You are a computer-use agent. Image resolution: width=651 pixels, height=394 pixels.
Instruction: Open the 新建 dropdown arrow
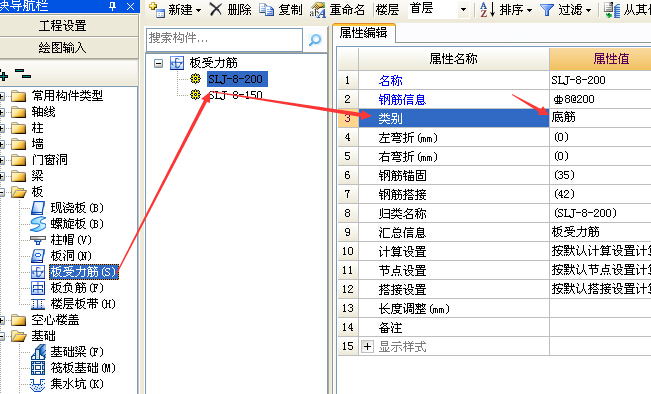tap(198, 10)
